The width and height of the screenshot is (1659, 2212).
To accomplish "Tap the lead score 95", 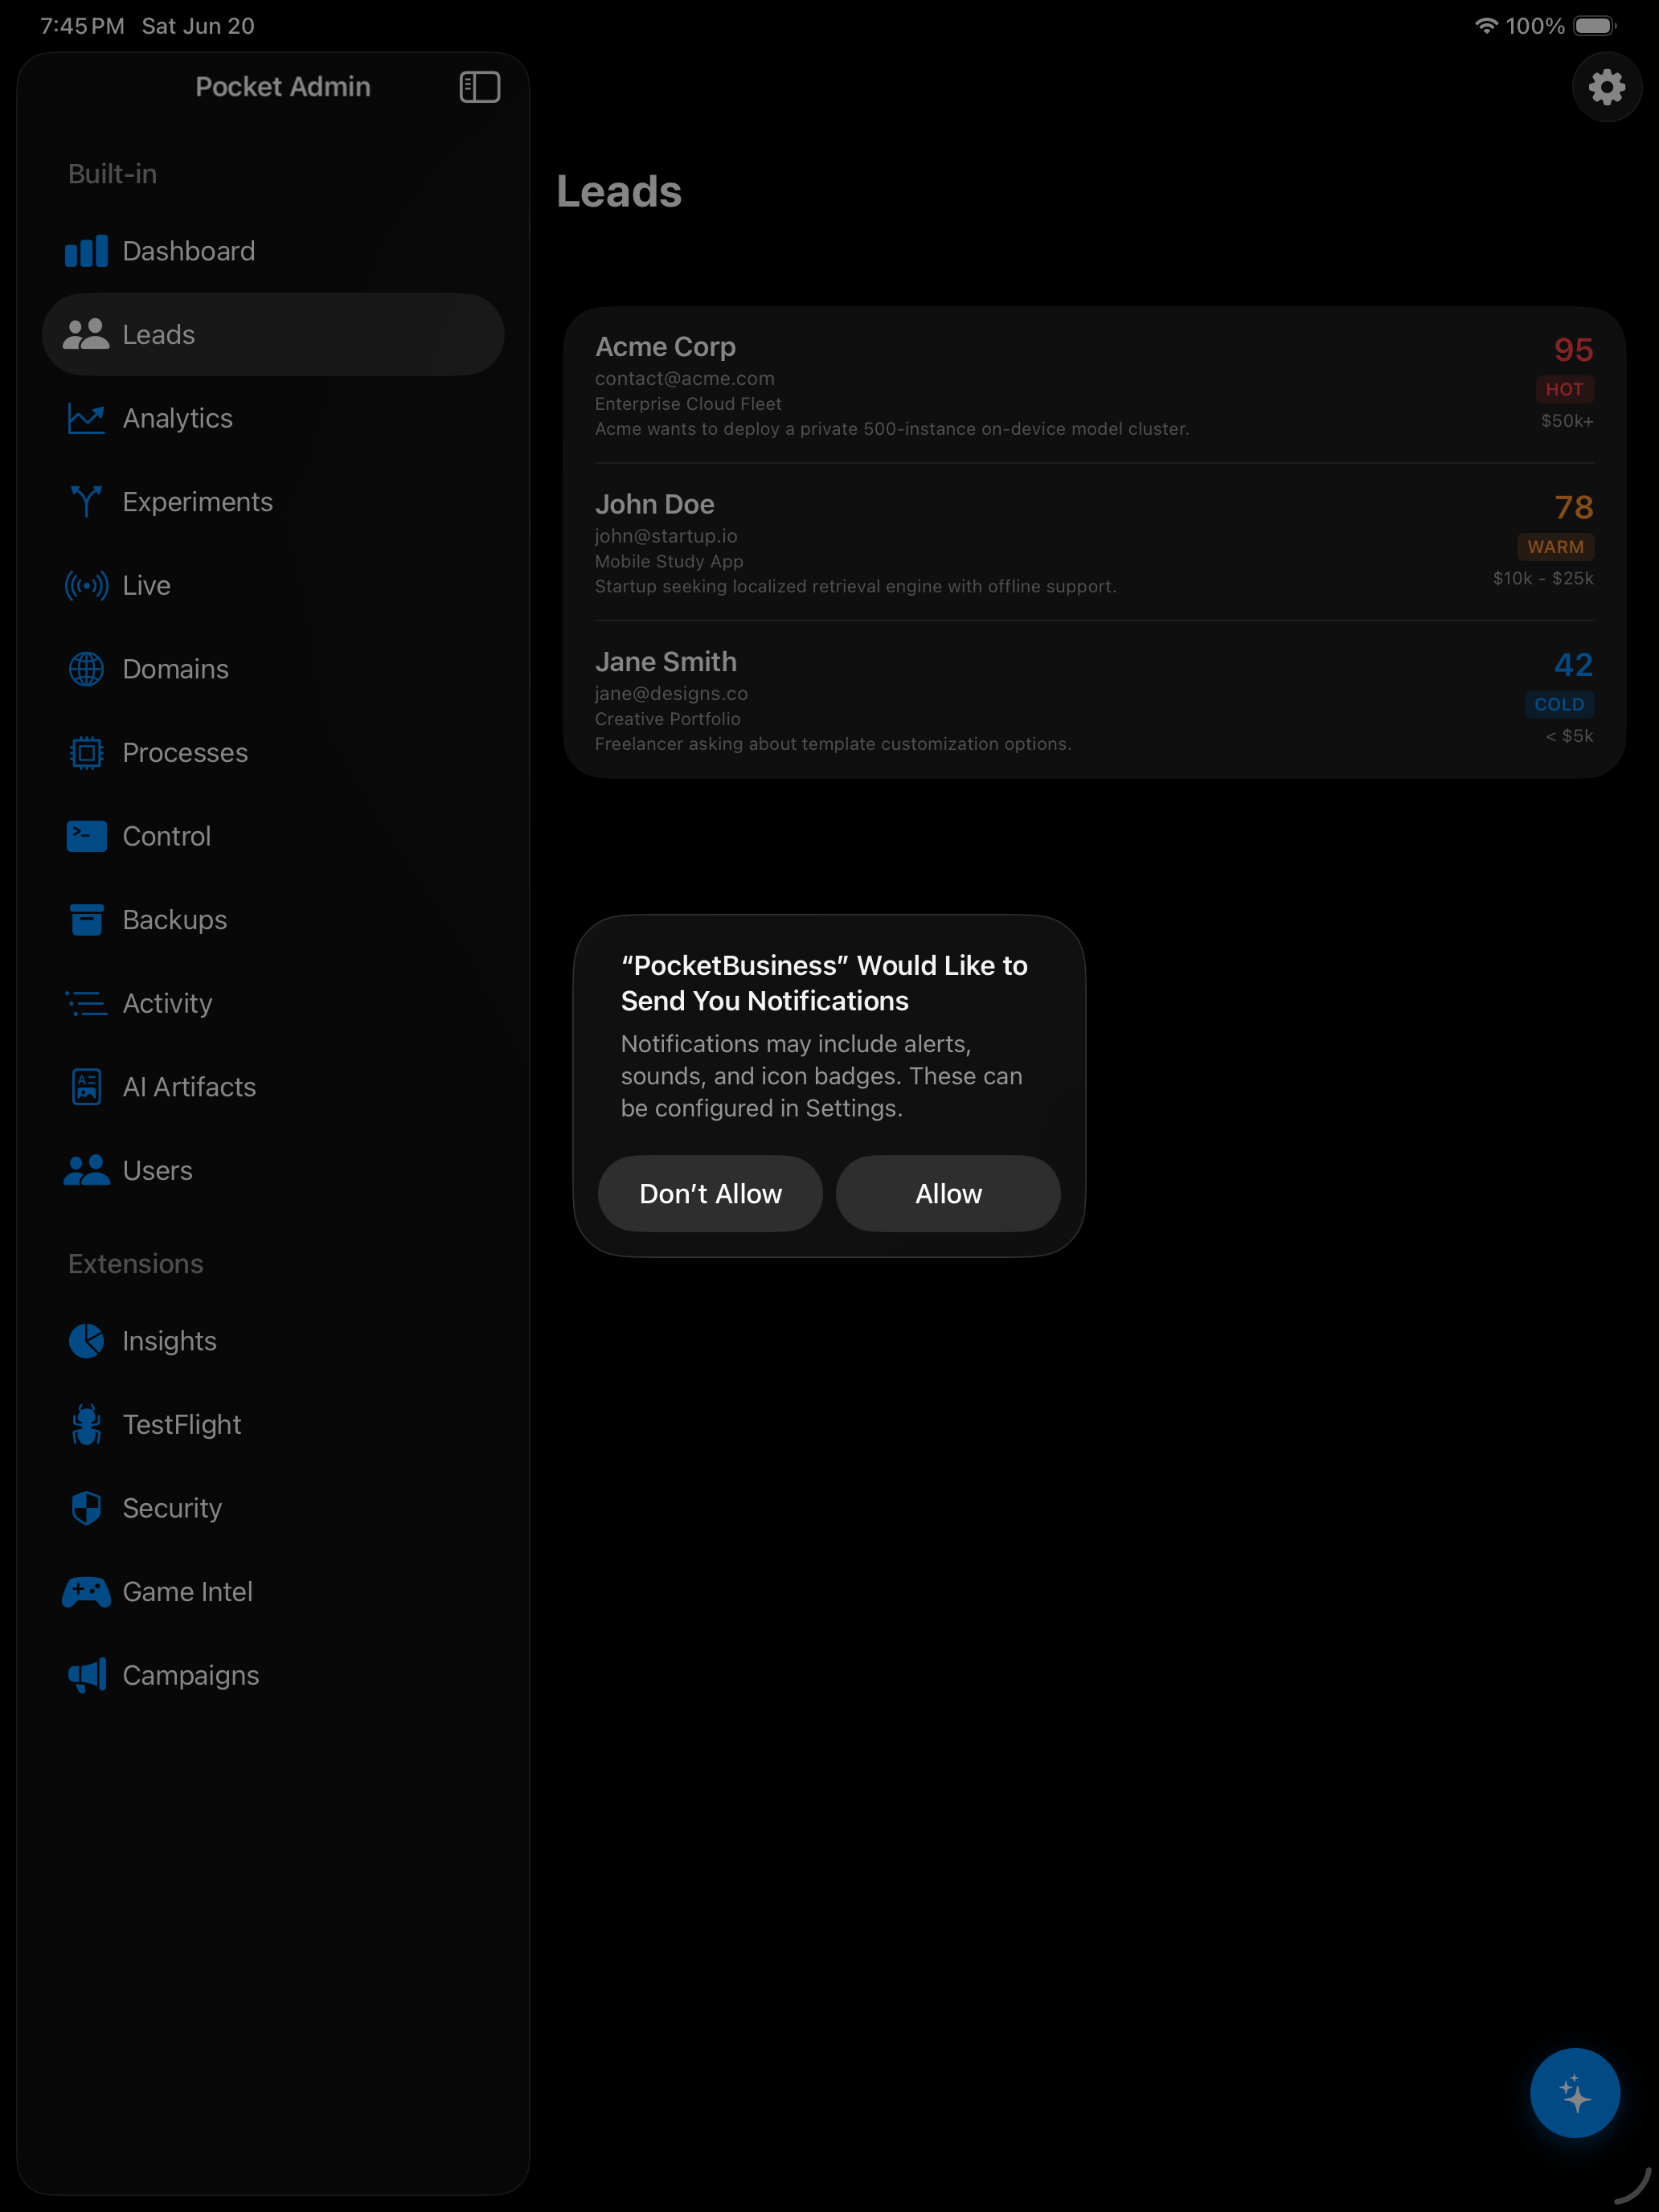I will point(1573,350).
